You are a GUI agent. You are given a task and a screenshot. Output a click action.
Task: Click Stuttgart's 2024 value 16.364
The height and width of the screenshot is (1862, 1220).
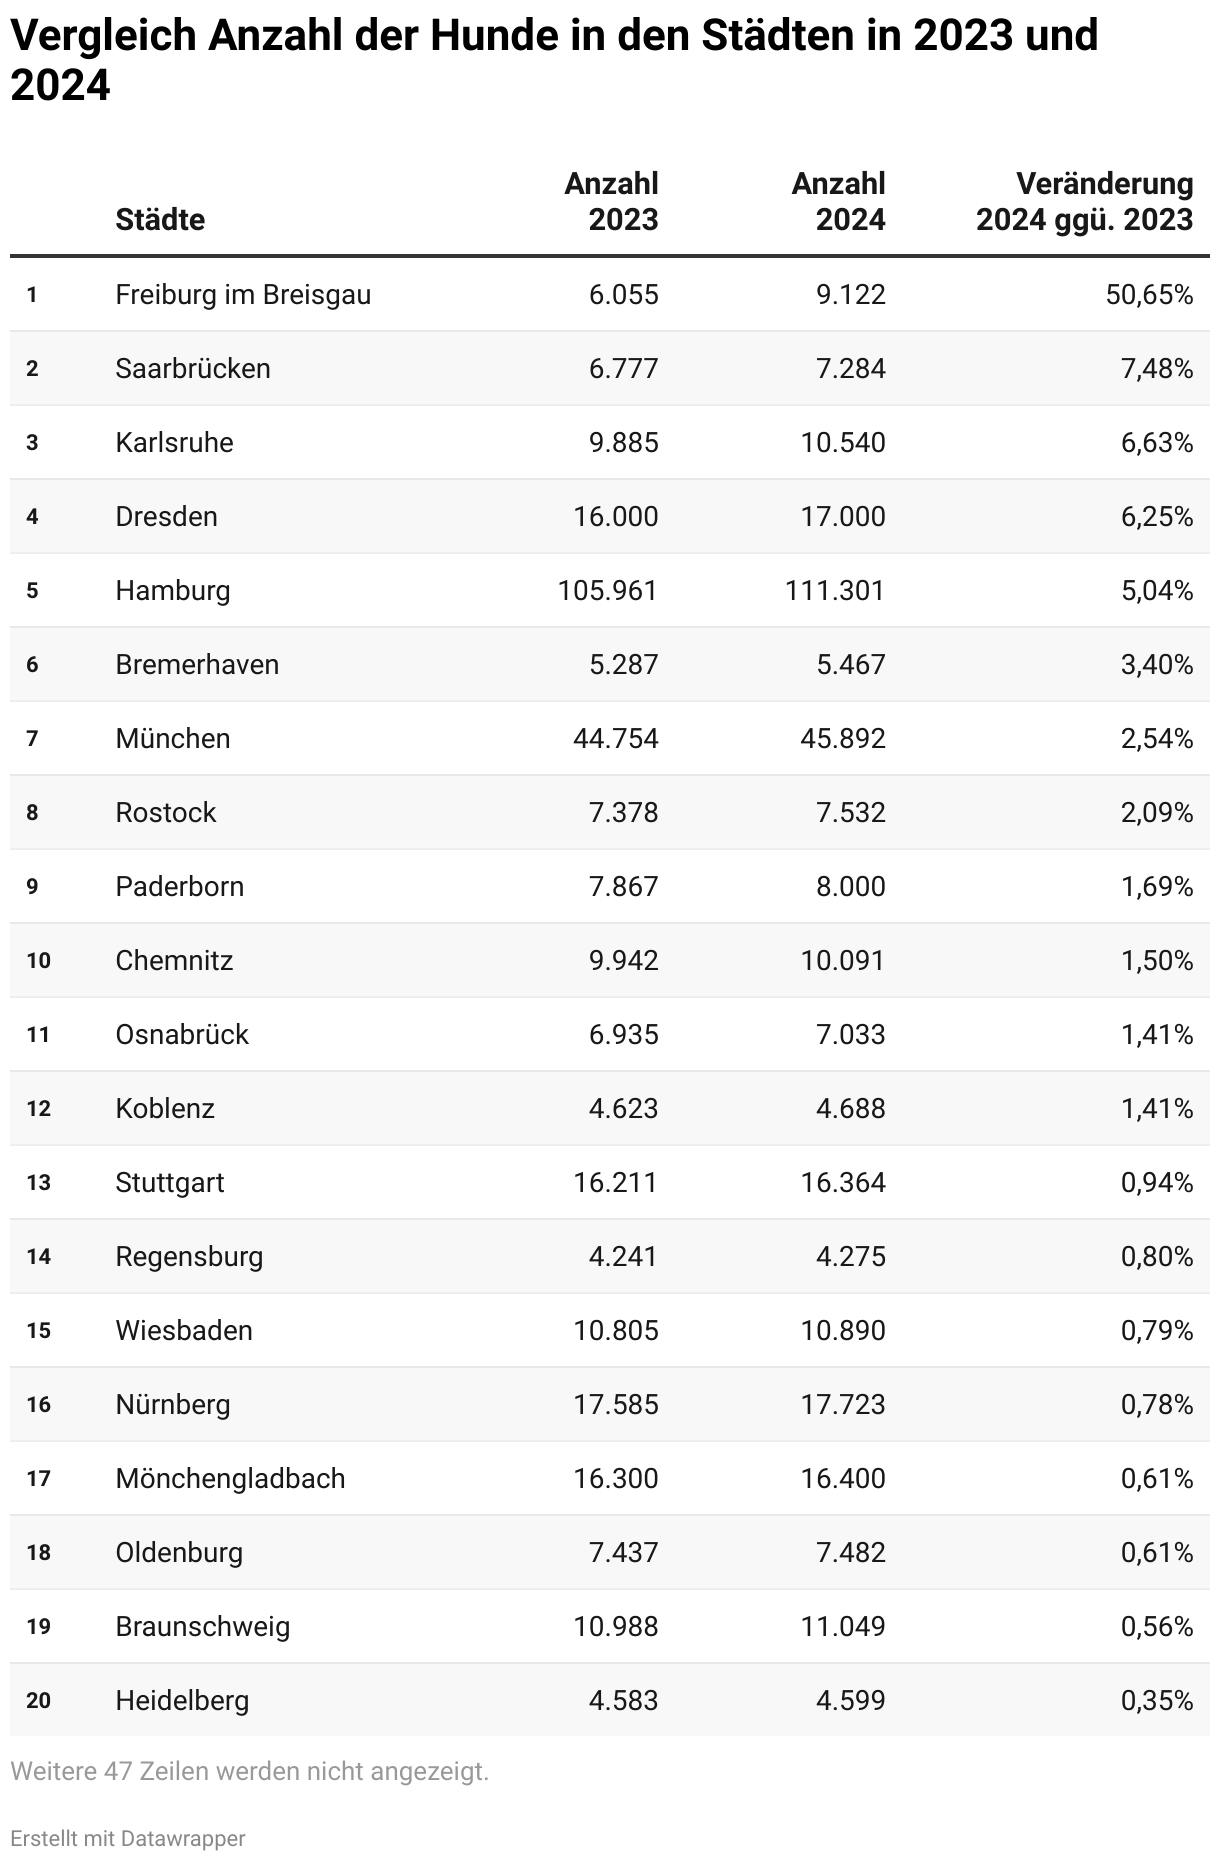(842, 1183)
